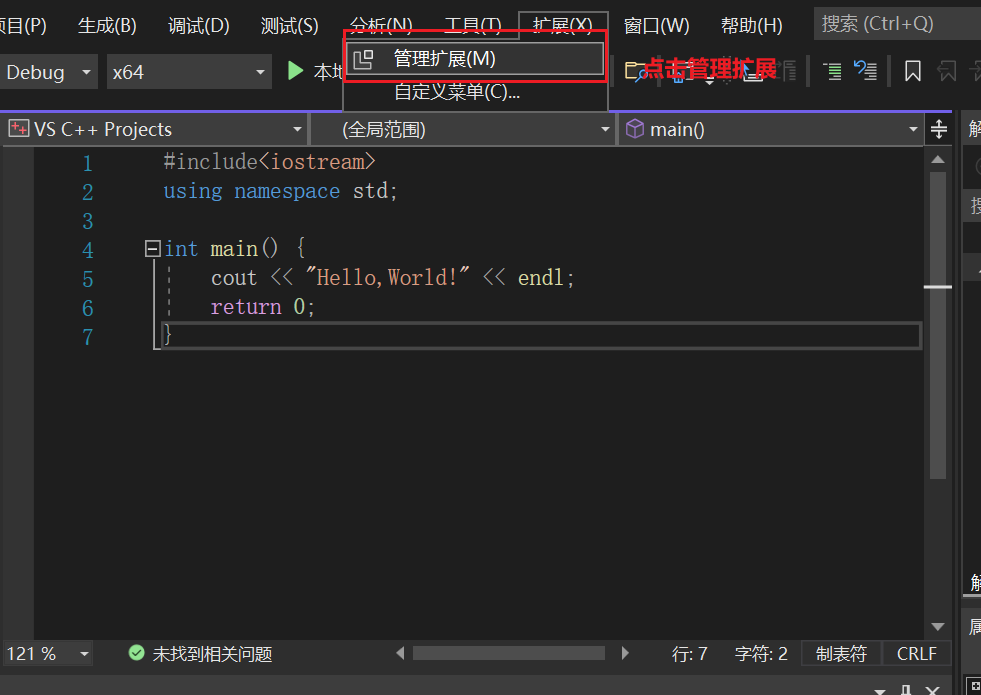Click line number 1 in the gutter
This screenshot has width=981, height=695.
(x=88, y=163)
